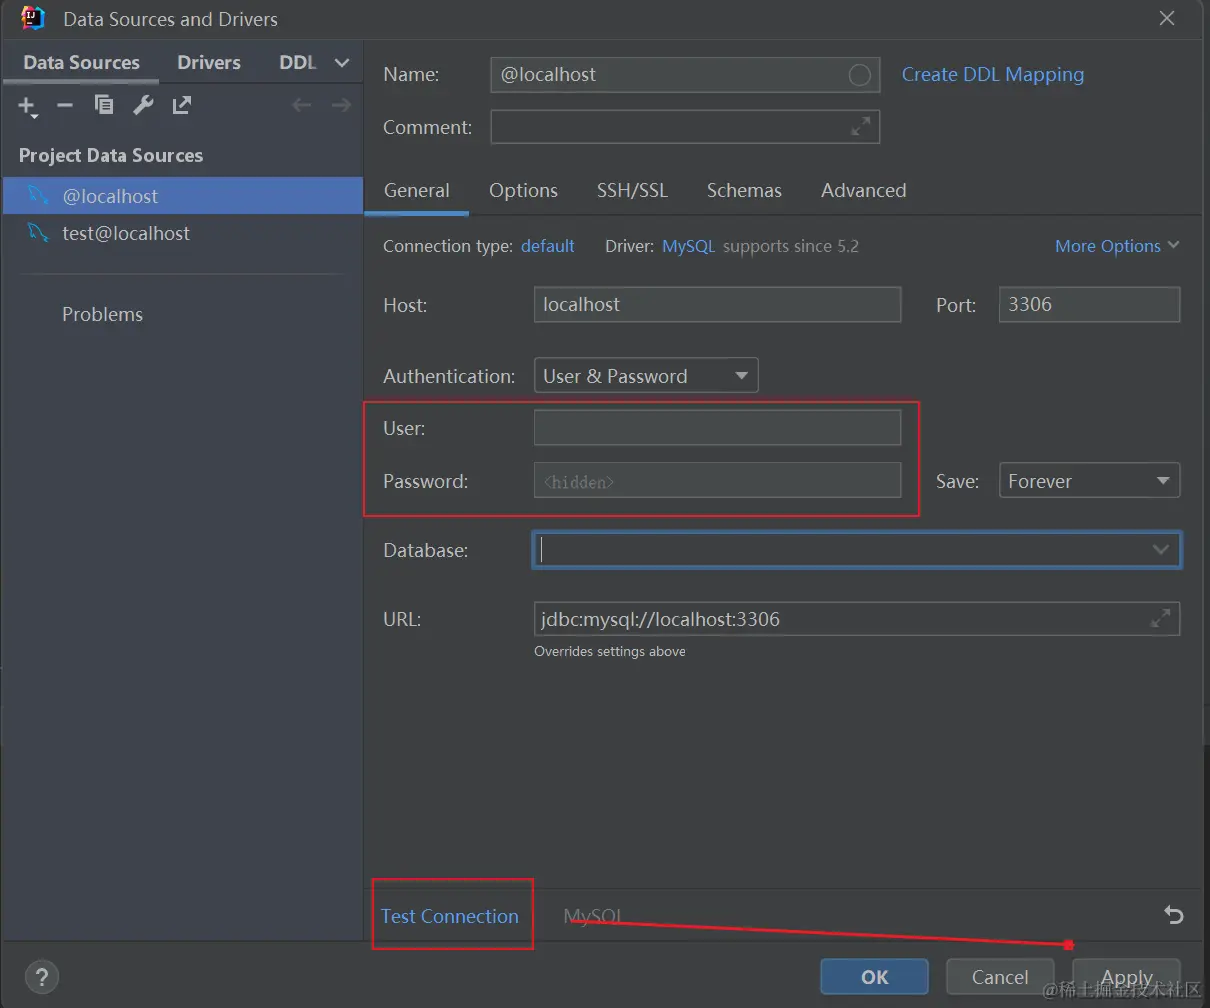The width and height of the screenshot is (1210, 1008).
Task: Click the Port input field
Action: [x=1089, y=304]
